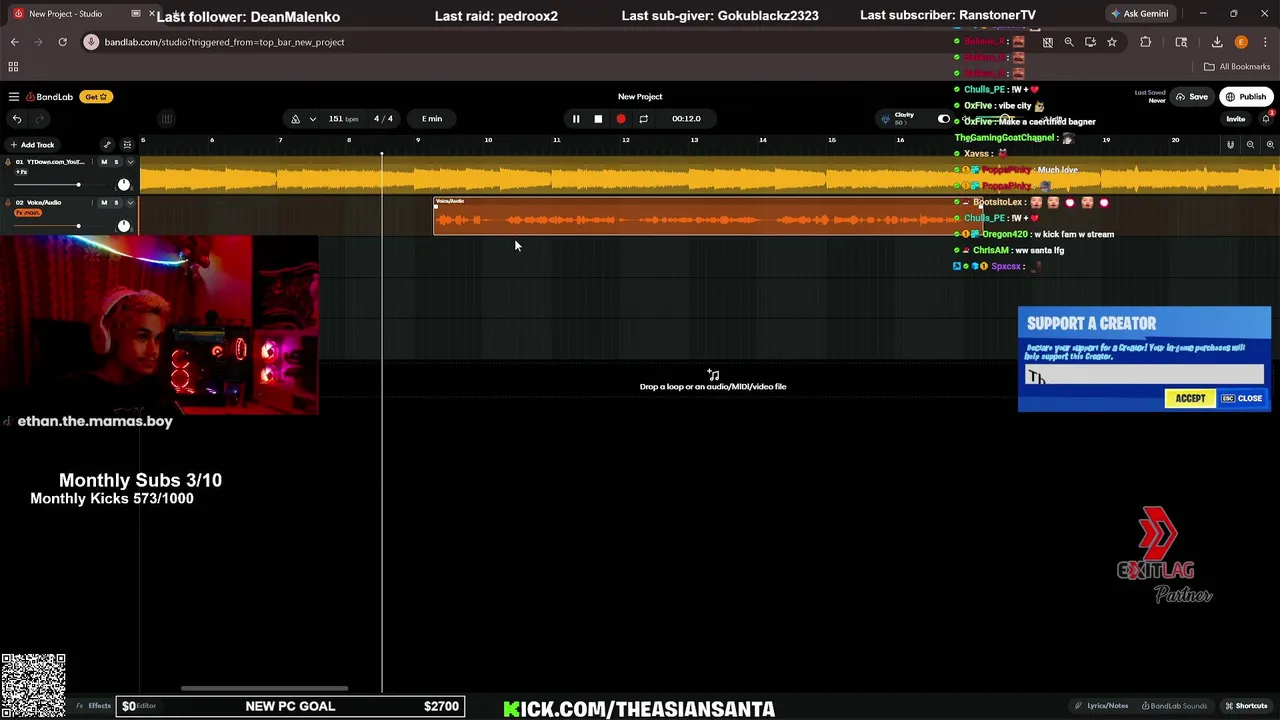Image resolution: width=1280 pixels, height=720 pixels.
Task: Open the Lyrics/Notes panel
Action: [1103, 706]
